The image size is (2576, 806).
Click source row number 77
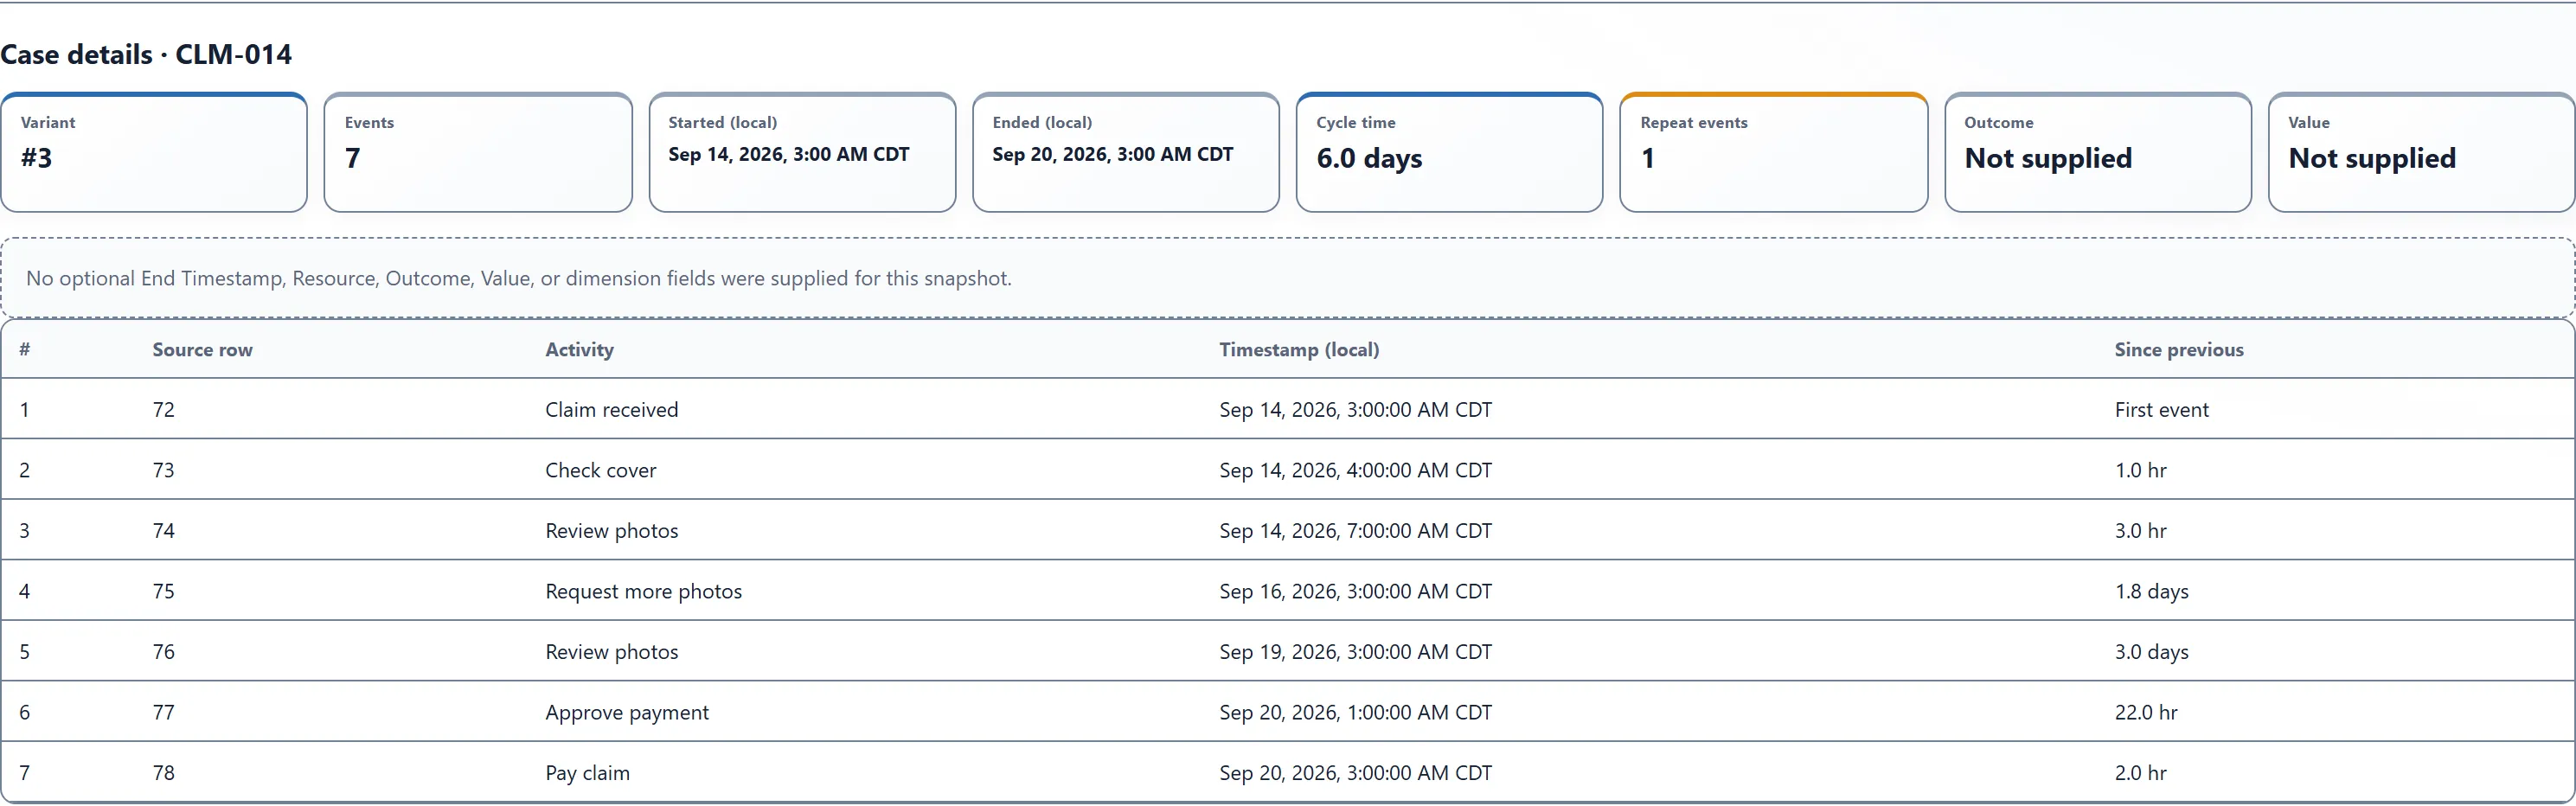click(x=163, y=713)
